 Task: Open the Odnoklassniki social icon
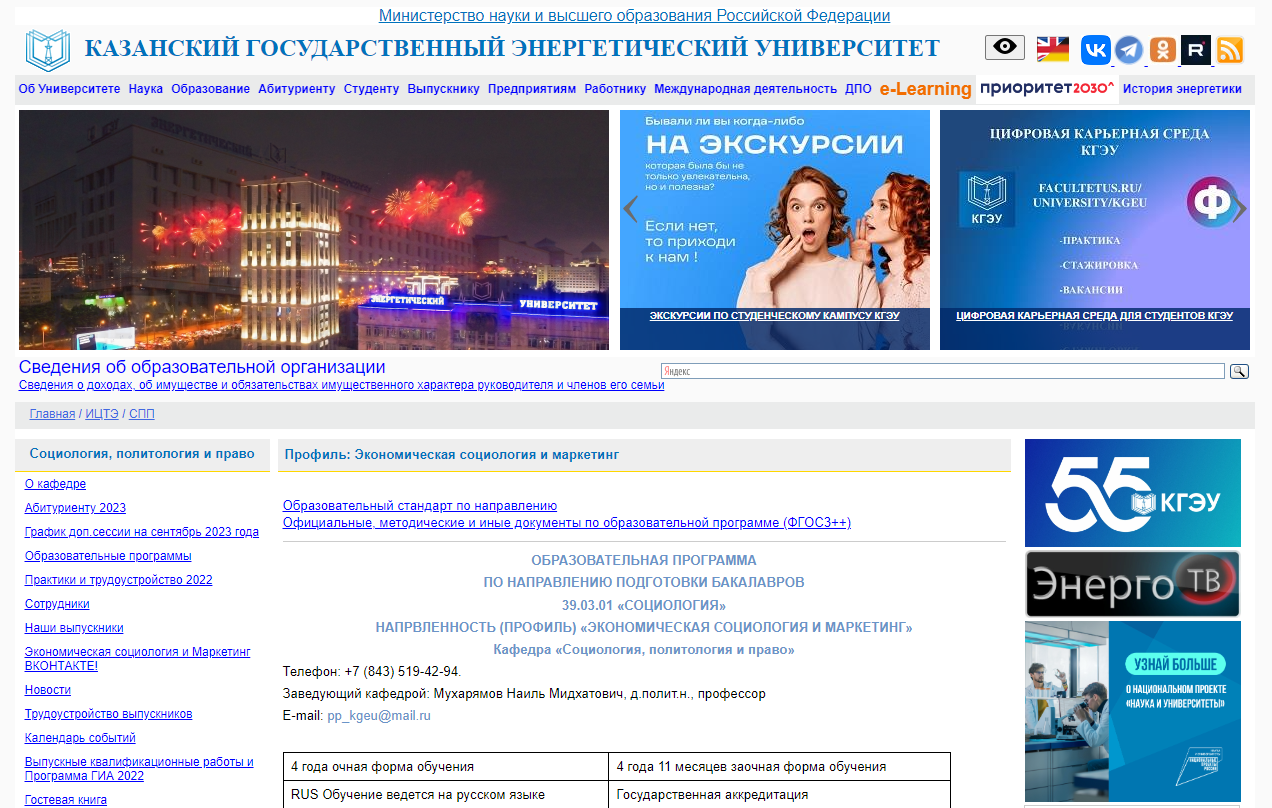[x=1162, y=50]
